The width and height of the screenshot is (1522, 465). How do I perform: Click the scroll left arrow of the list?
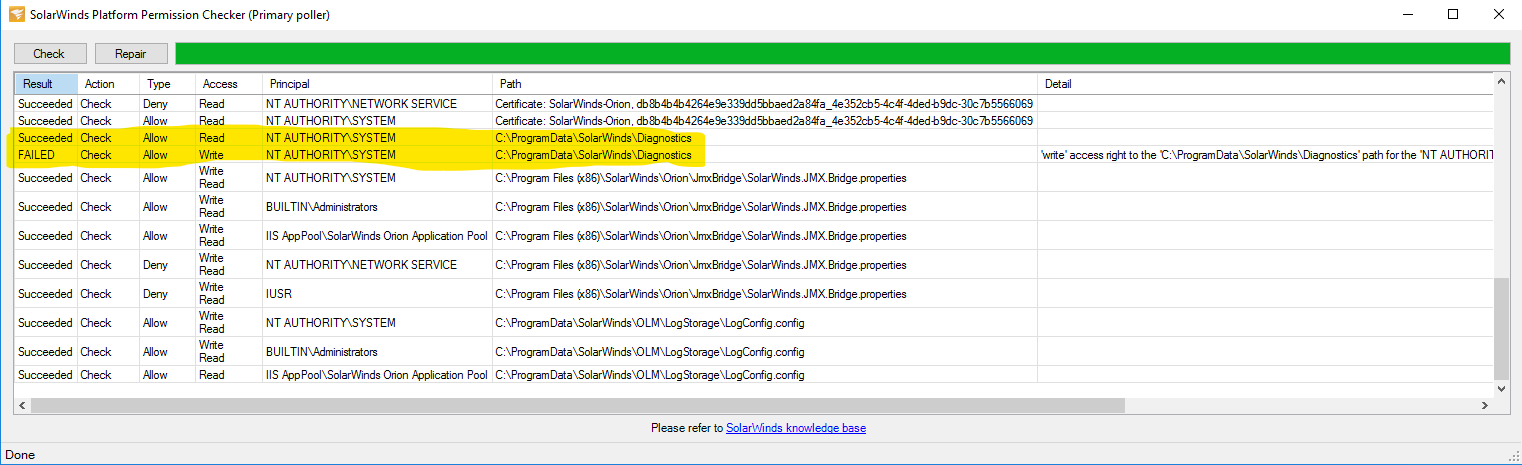click(22, 405)
